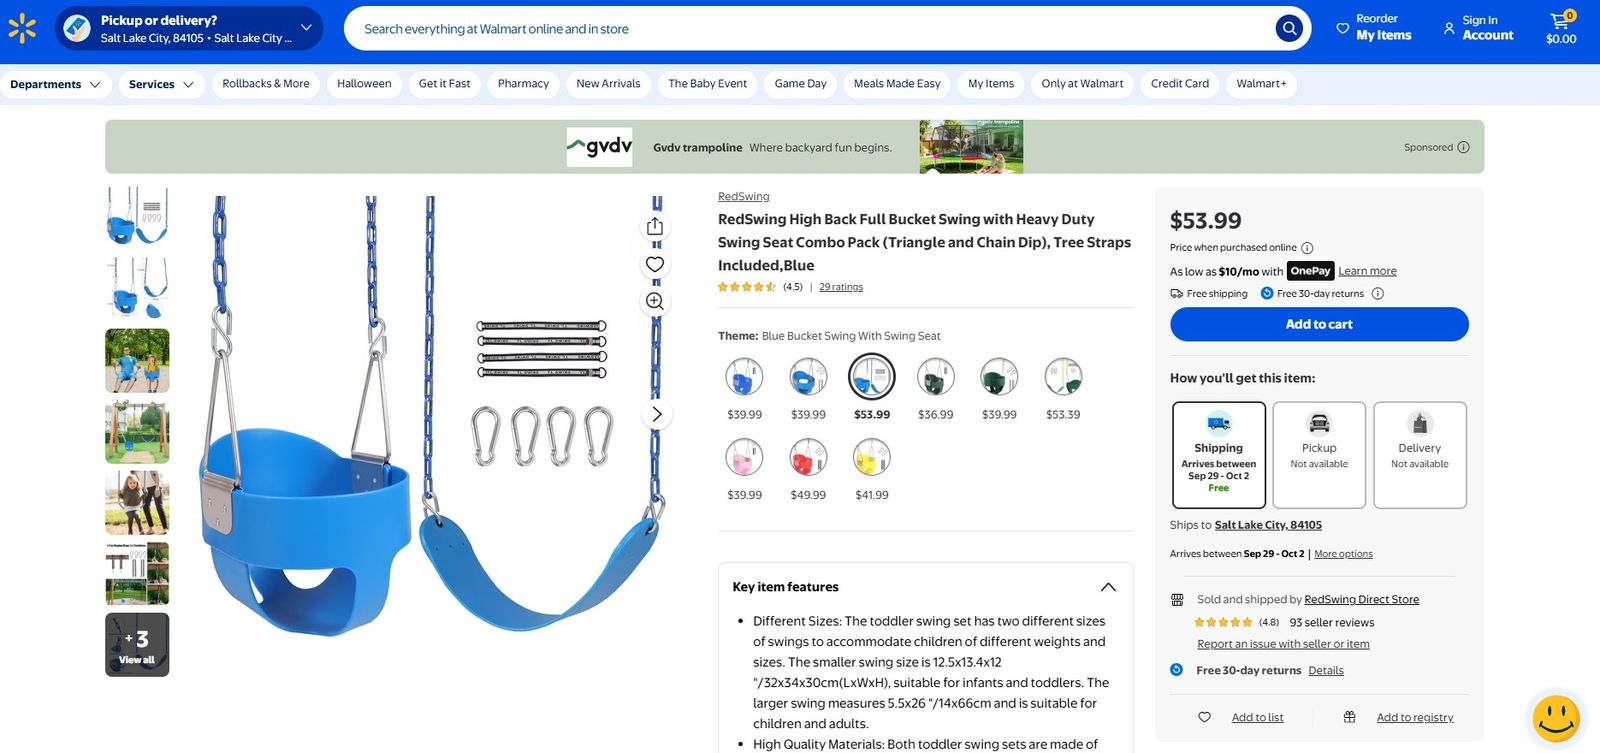The height and width of the screenshot is (753, 1600).
Task: Click the search magnifier icon
Action: (x=1289, y=28)
